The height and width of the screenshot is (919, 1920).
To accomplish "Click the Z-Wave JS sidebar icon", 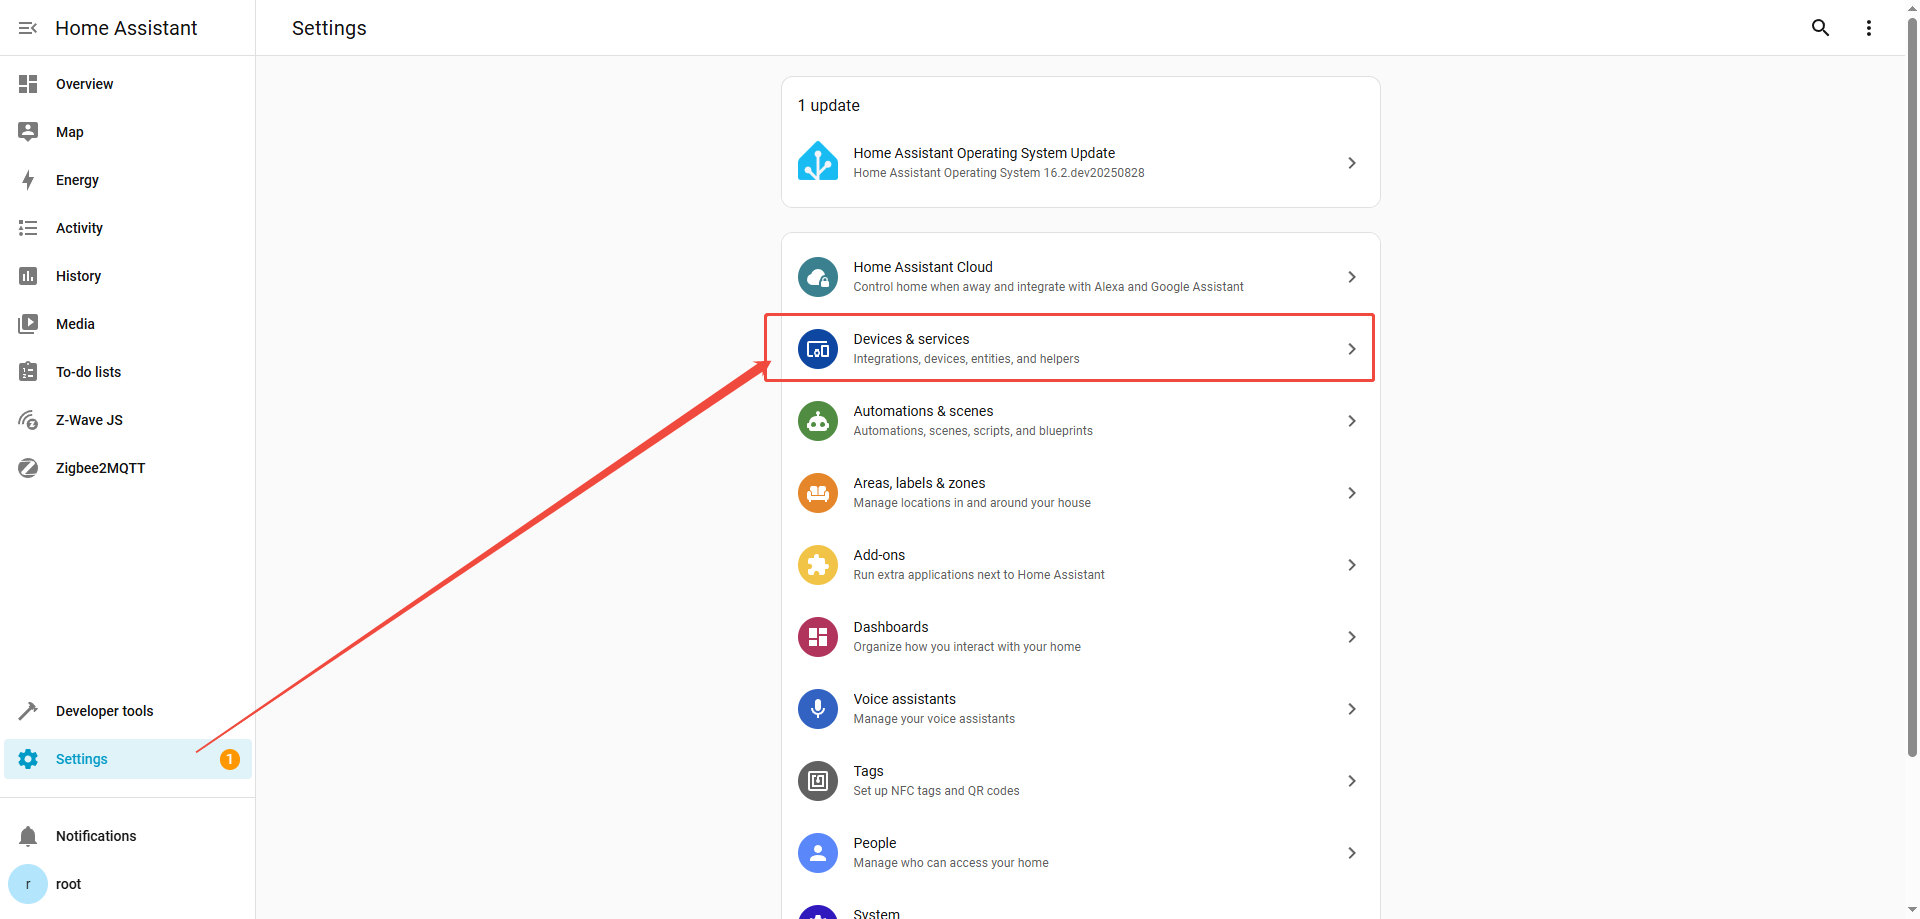I will point(28,420).
